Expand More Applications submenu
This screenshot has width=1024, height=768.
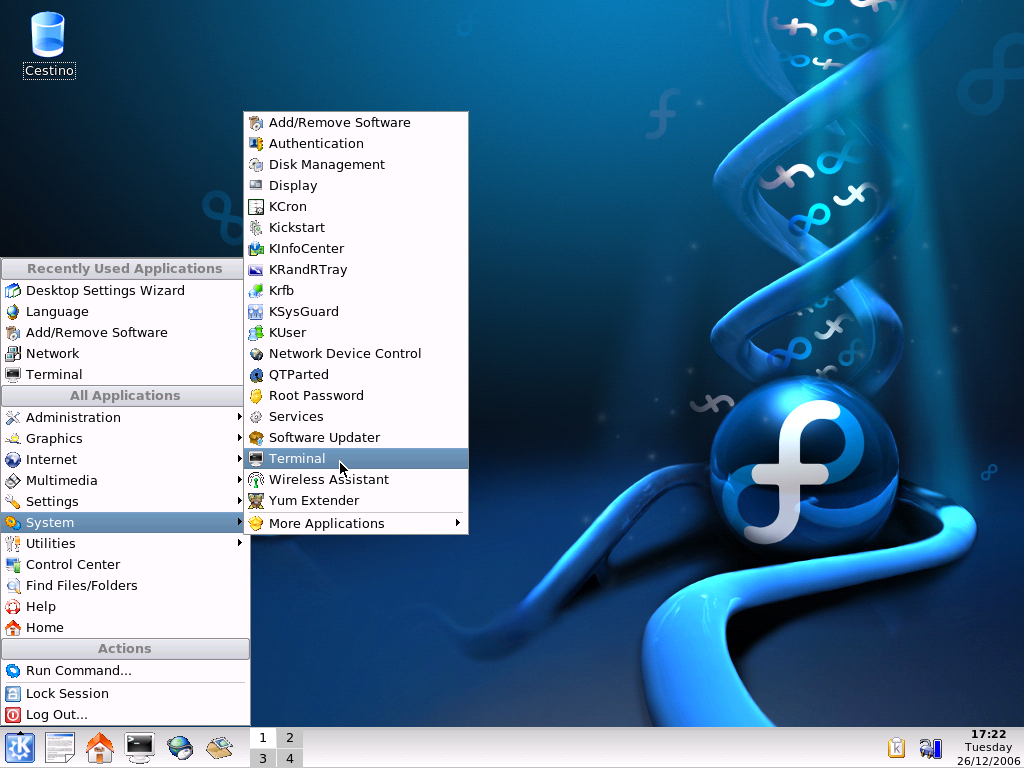(356, 524)
